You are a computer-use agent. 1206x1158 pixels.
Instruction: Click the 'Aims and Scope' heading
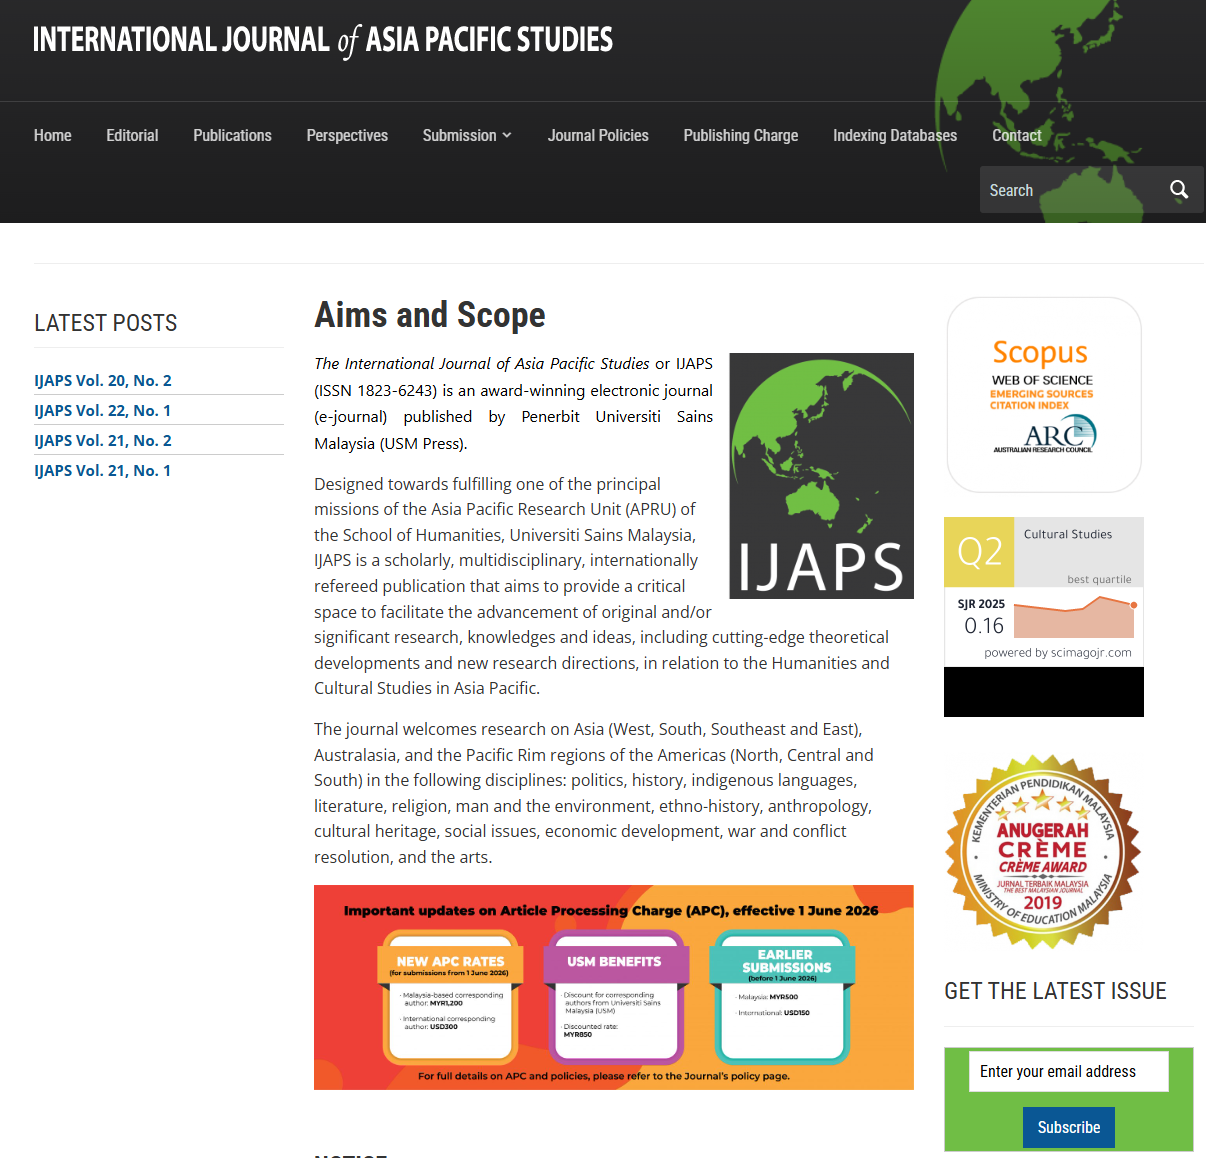[x=430, y=315]
